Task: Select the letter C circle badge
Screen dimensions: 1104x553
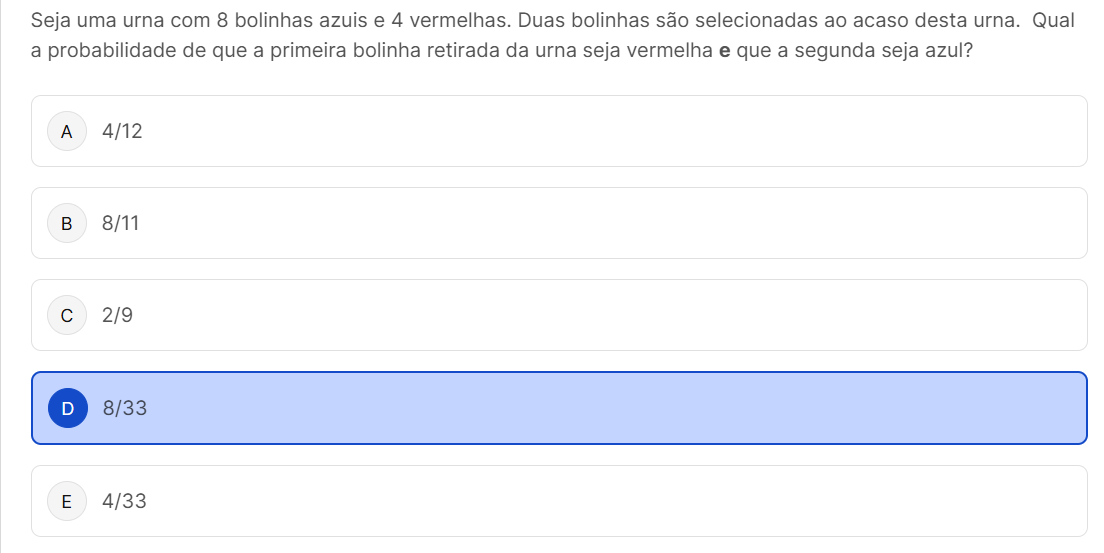Action: 67,316
